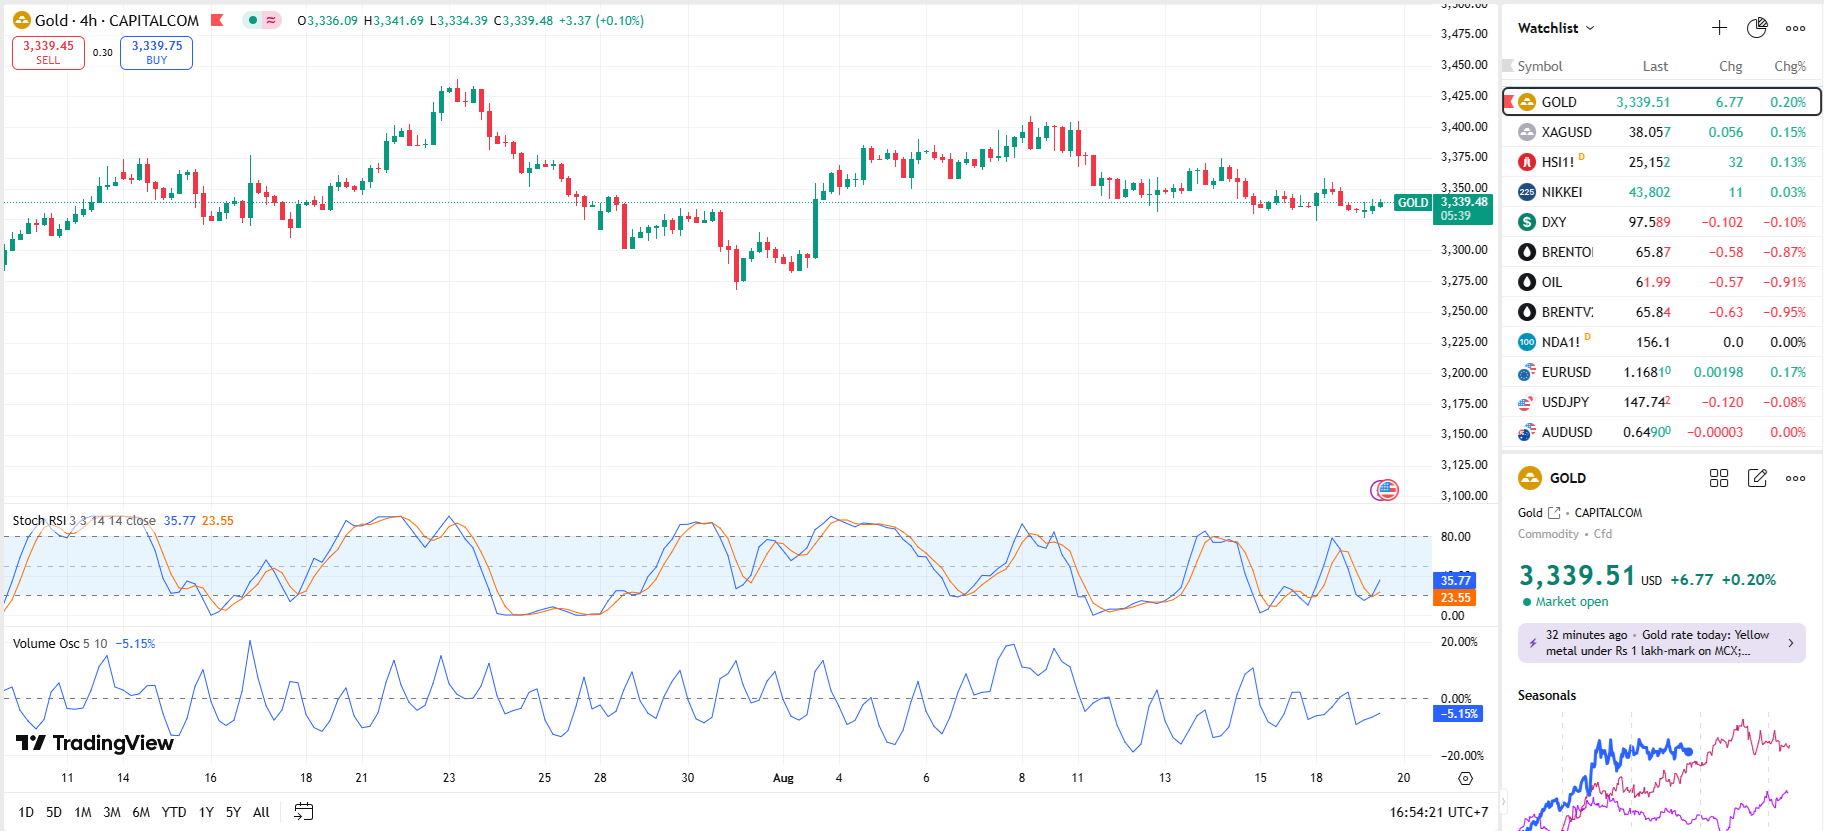Click the green market status indicator pill
Viewport: 1824px width, 831px height.
tap(262, 20)
